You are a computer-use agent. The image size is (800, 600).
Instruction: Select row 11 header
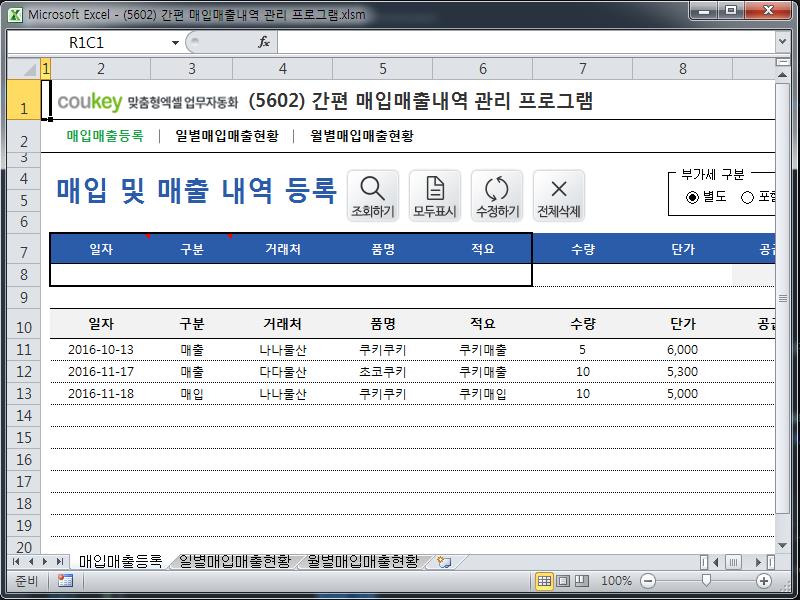[x=24, y=350]
